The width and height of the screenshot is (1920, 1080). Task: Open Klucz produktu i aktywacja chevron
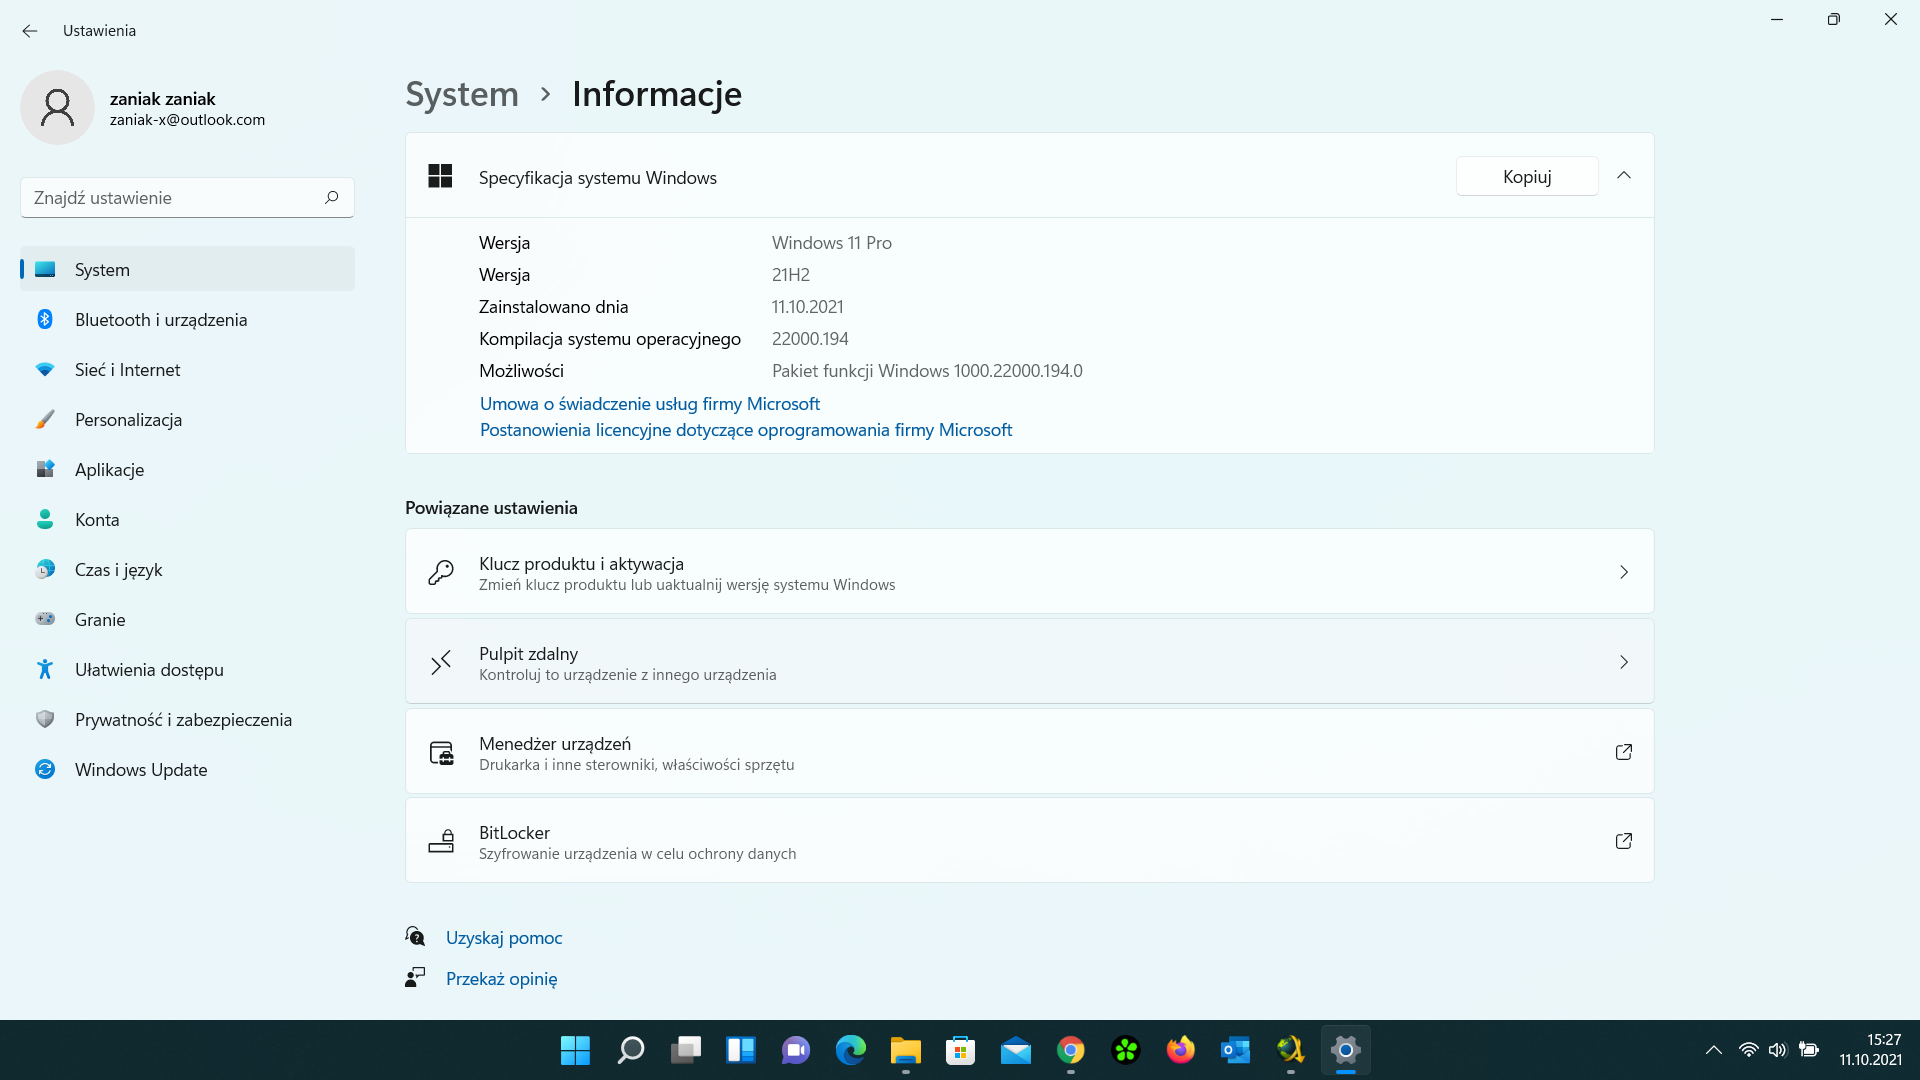click(x=1624, y=572)
